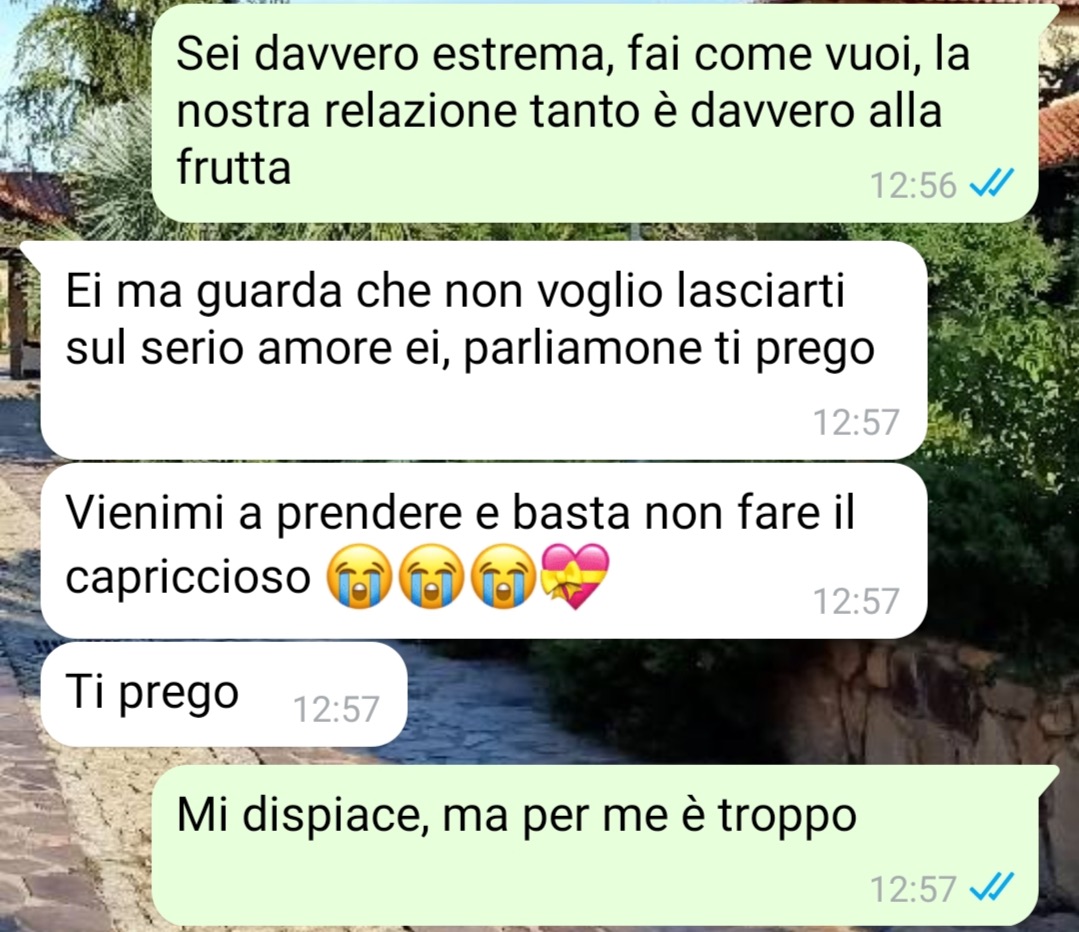The image size is (1079, 932).
Task: Click the 12:57 timestamp in 'Ti prego' bubble
Action: tap(336, 709)
